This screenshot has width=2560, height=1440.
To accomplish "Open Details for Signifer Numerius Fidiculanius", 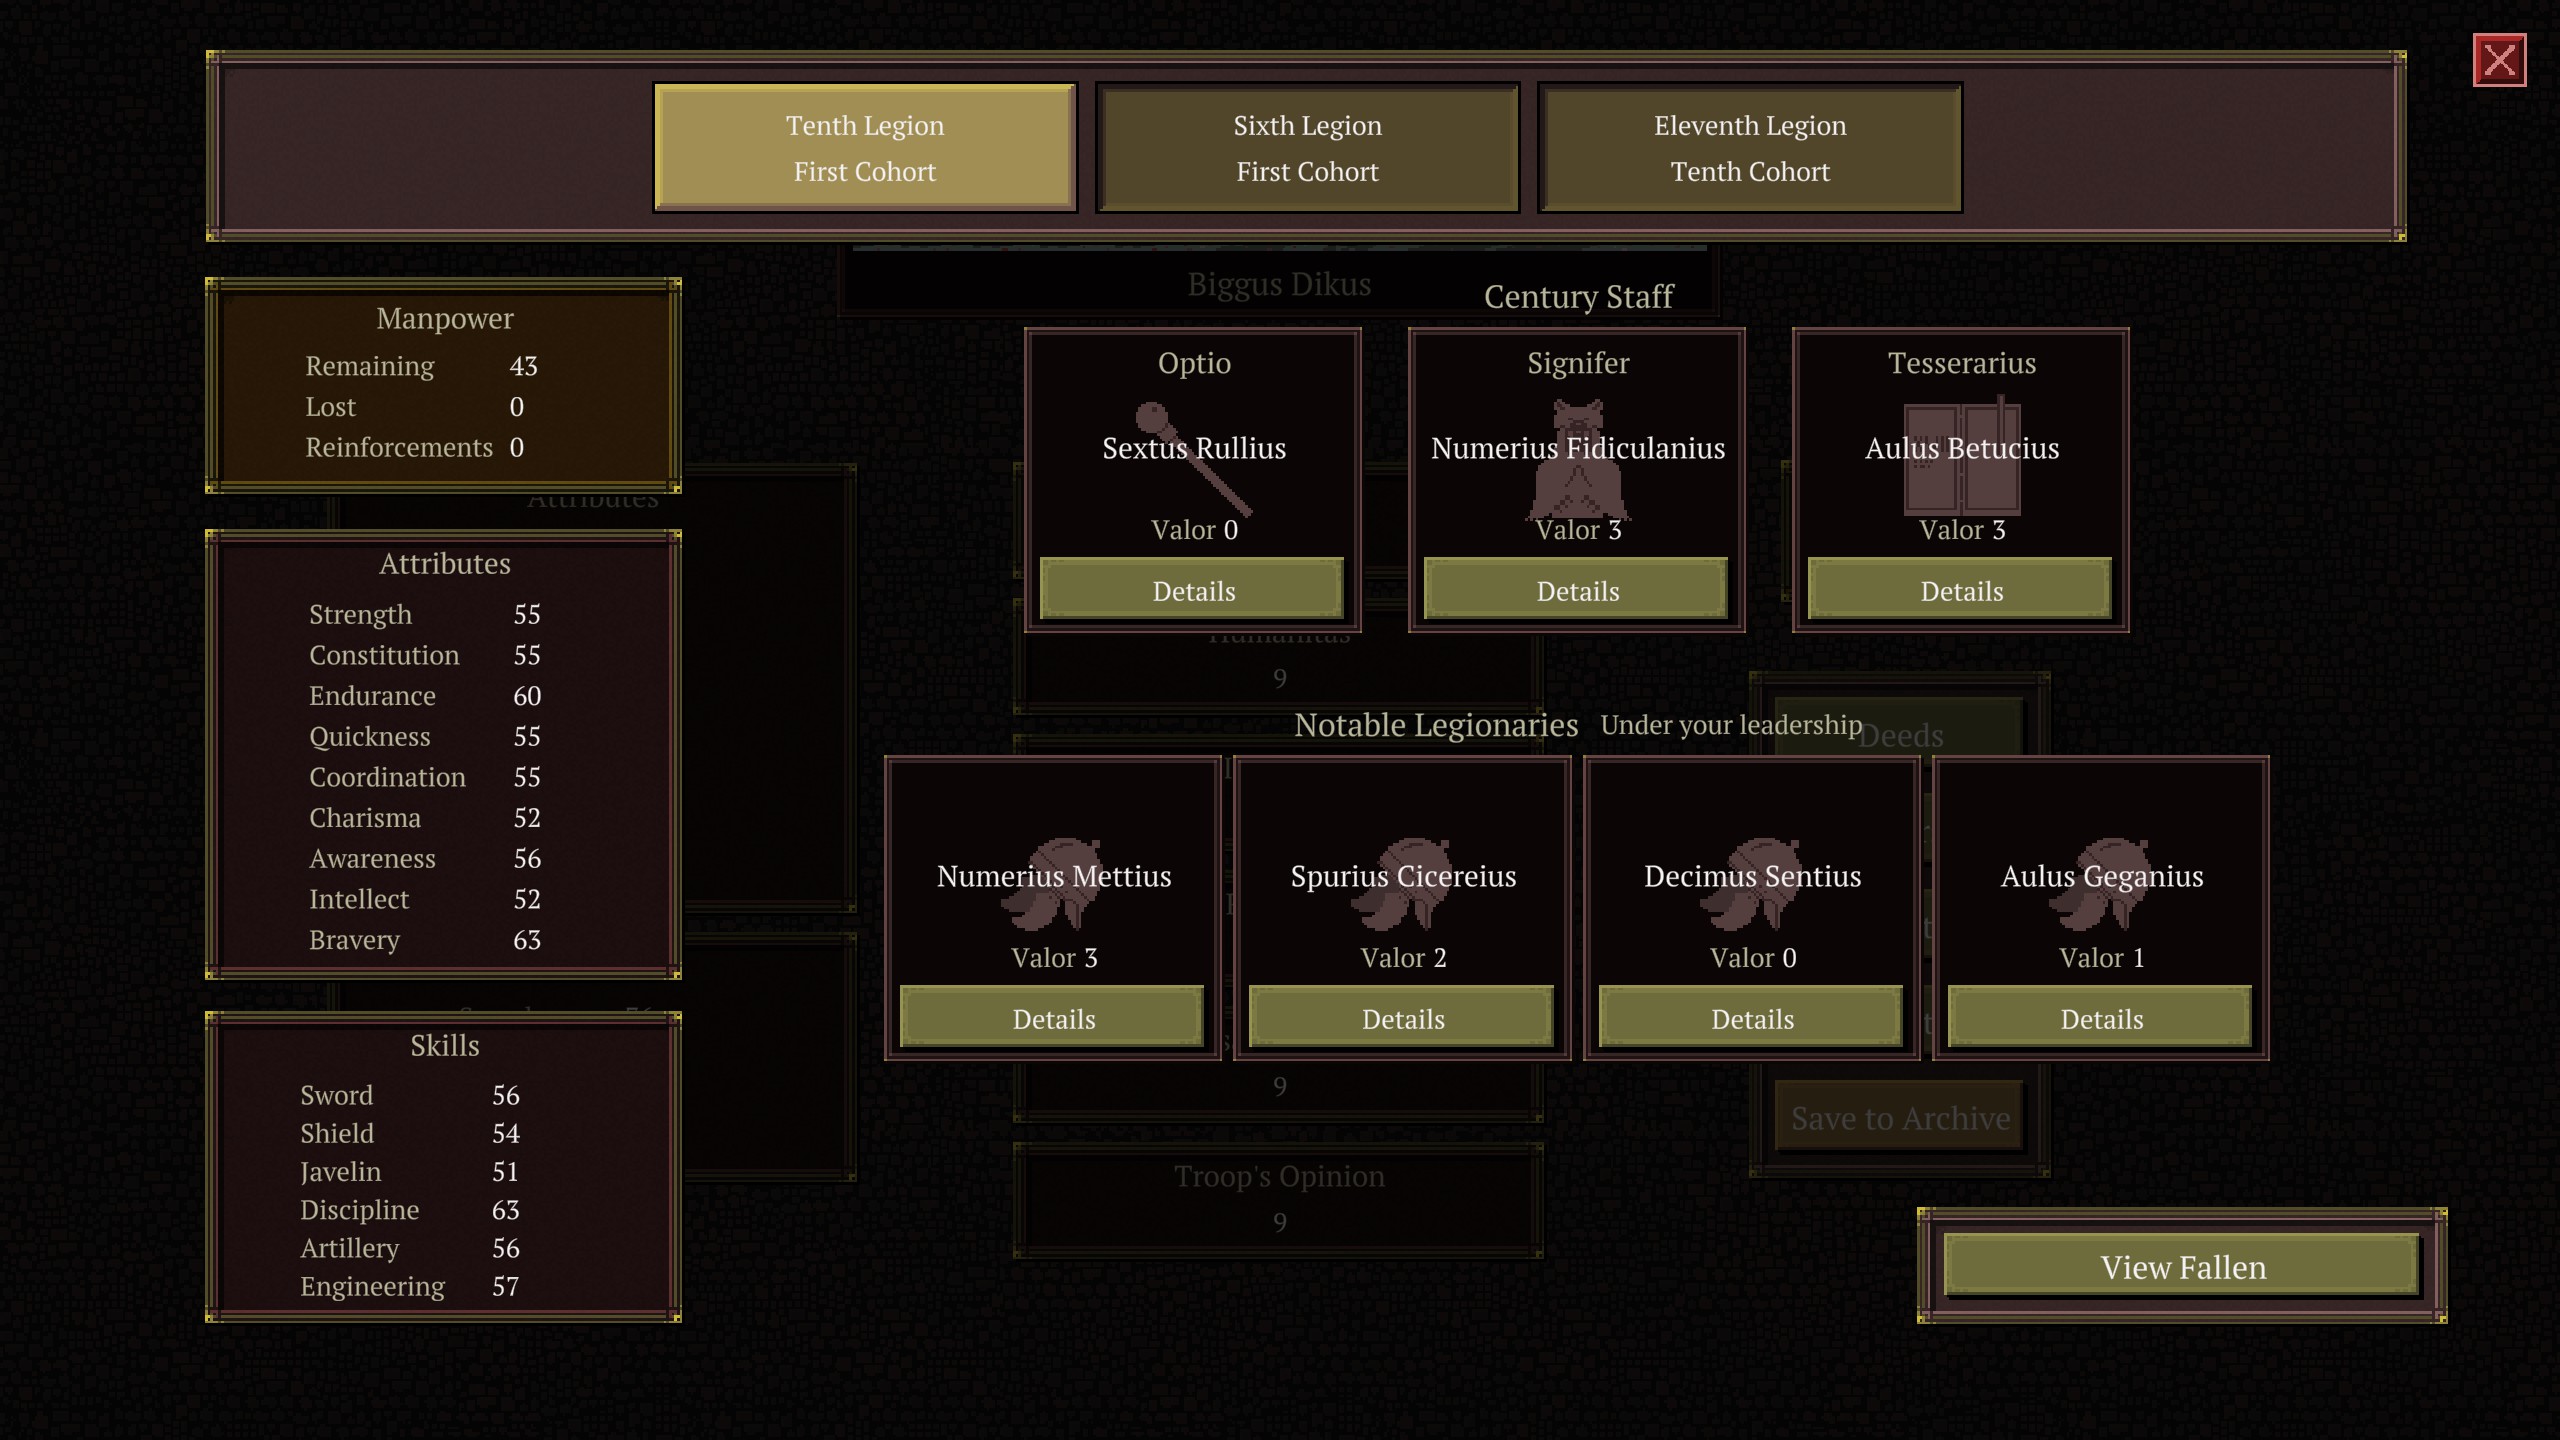I will (1577, 591).
